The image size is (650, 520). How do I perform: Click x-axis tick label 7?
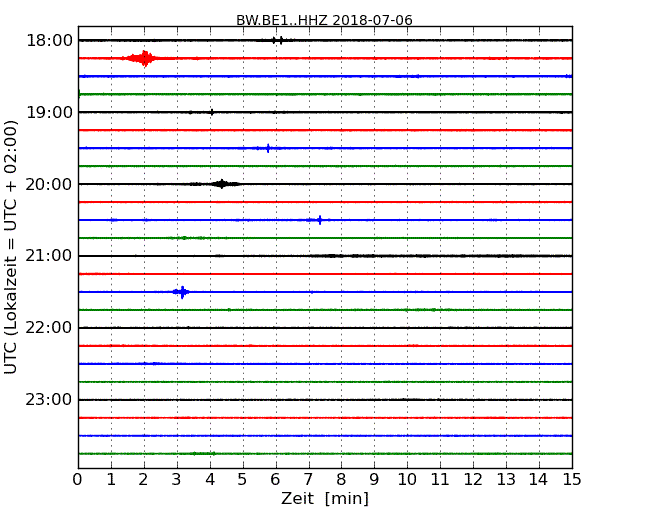click(308, 479)
